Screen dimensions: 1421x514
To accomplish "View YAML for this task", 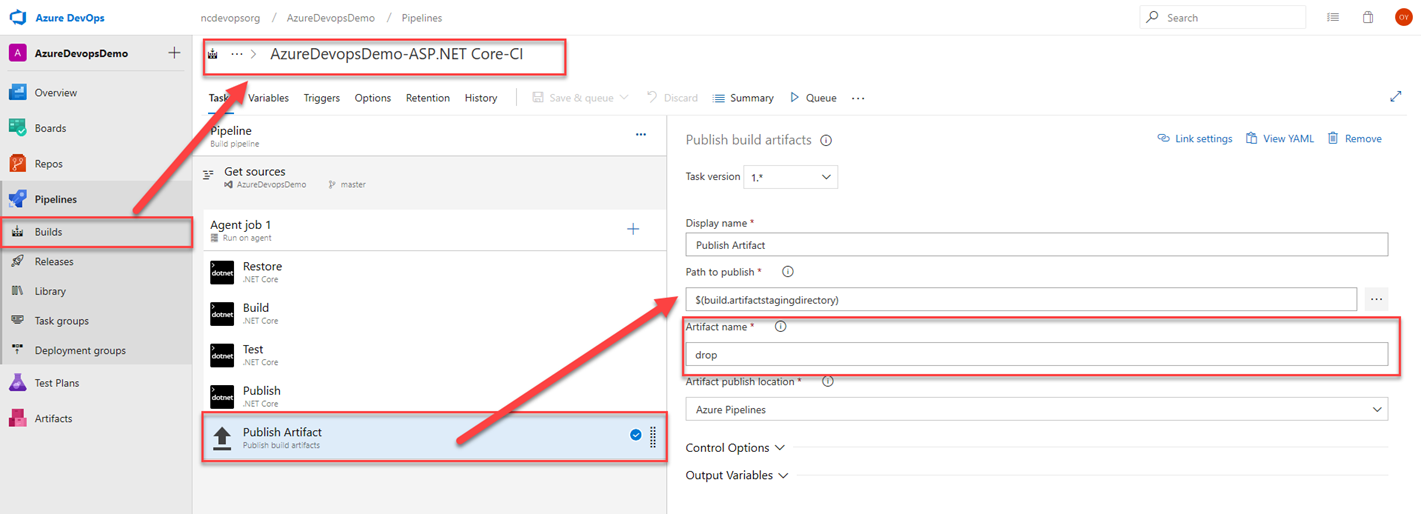I will point(1279,139).
